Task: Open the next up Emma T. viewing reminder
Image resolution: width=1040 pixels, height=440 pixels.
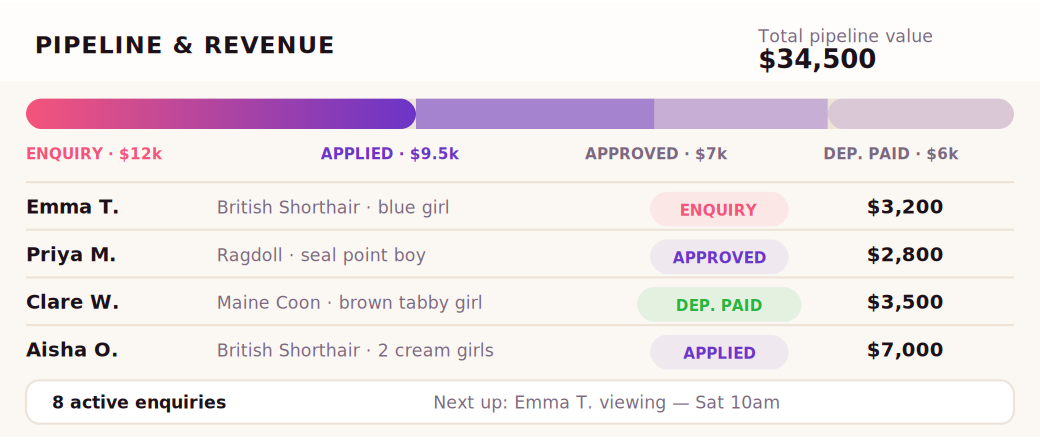Action: coord(606,403)
